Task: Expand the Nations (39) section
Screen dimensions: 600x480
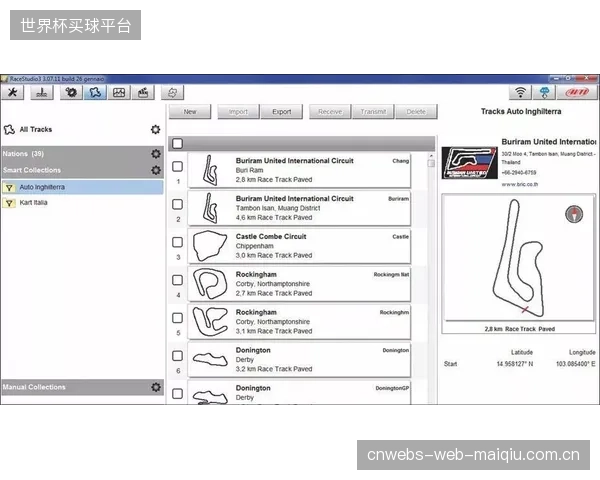Action: click(x=83, y=153)
